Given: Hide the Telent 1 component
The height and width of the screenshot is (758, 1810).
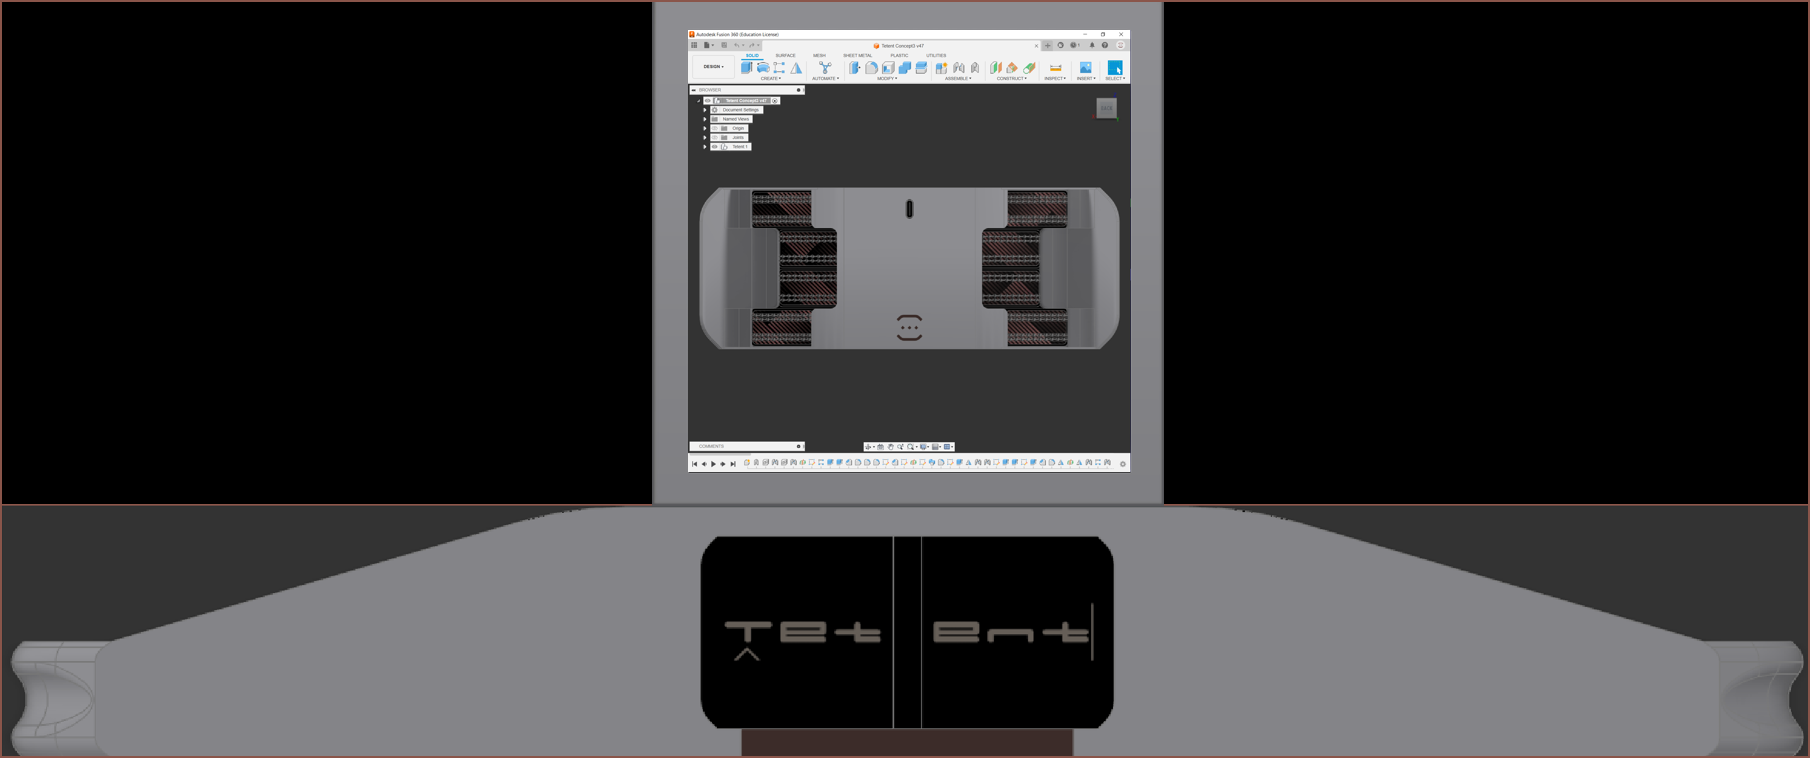Looking at the screenshot, I should click(715, 147).
